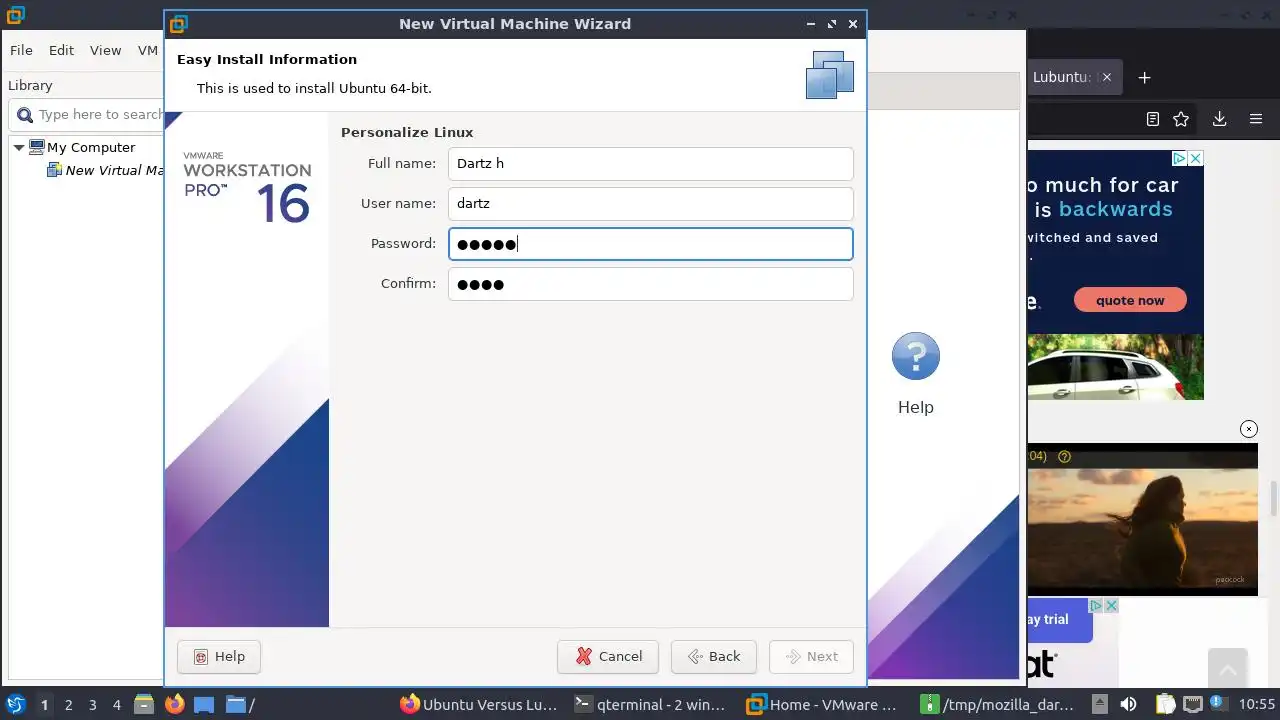This screenshot has width=1280, height=720.
Task: Click the VMware icon in wizard title bar
Action: pyautogui.click(x=178, y=24)
